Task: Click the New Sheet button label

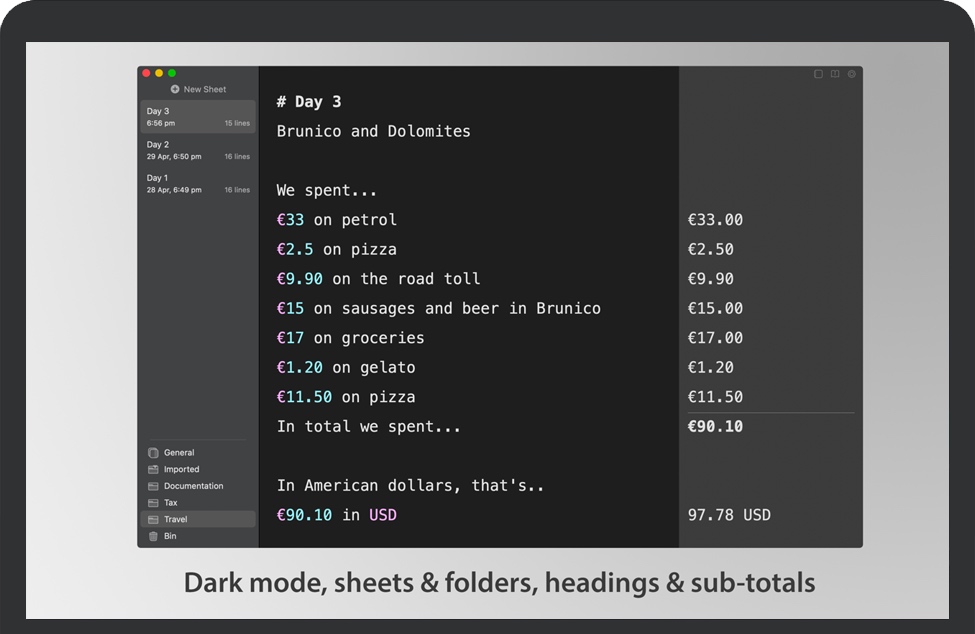Action: (x=205, y=89)
